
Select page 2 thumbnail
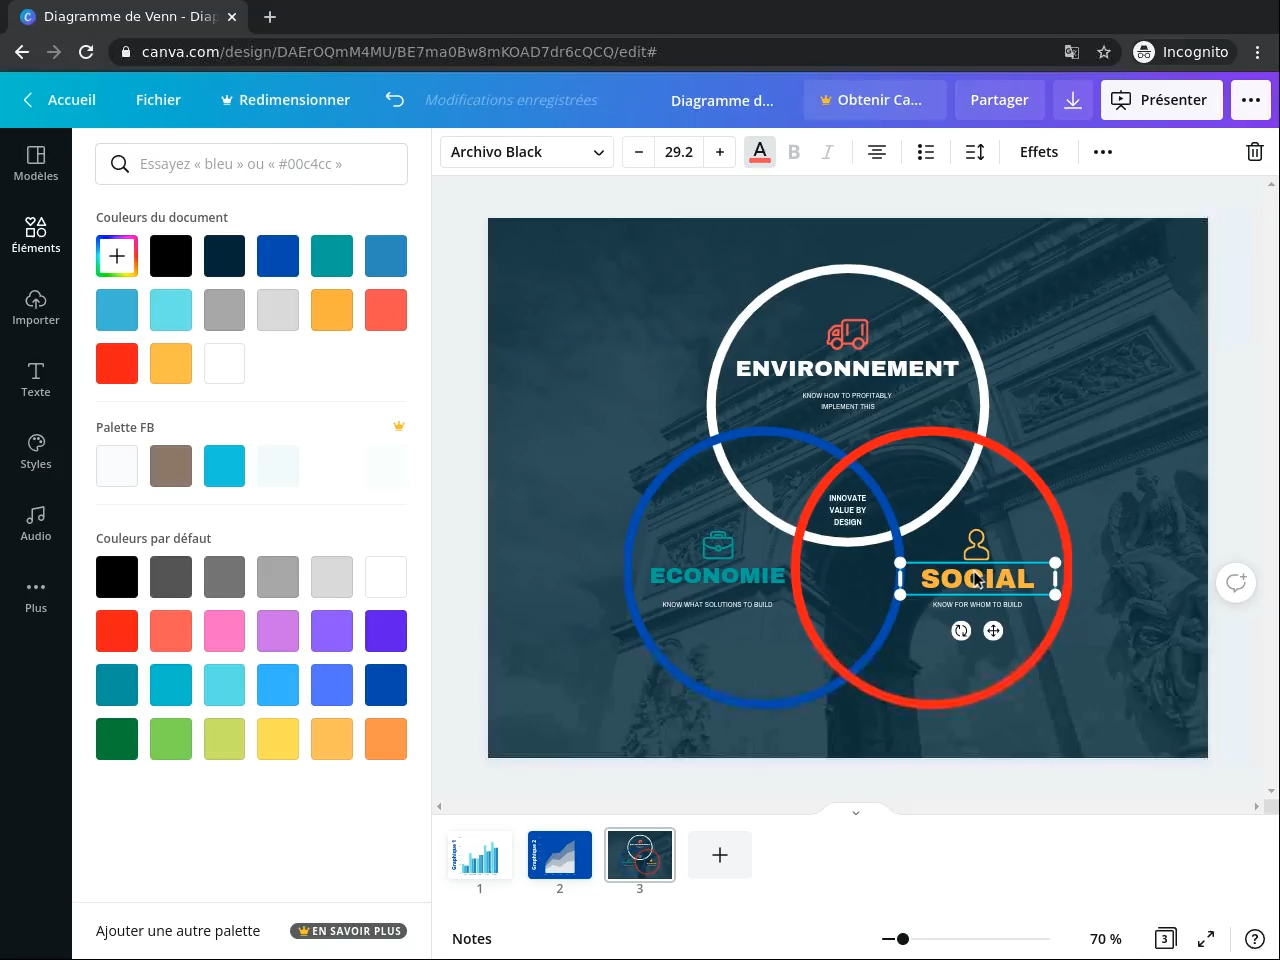click(x=560, y=855)
